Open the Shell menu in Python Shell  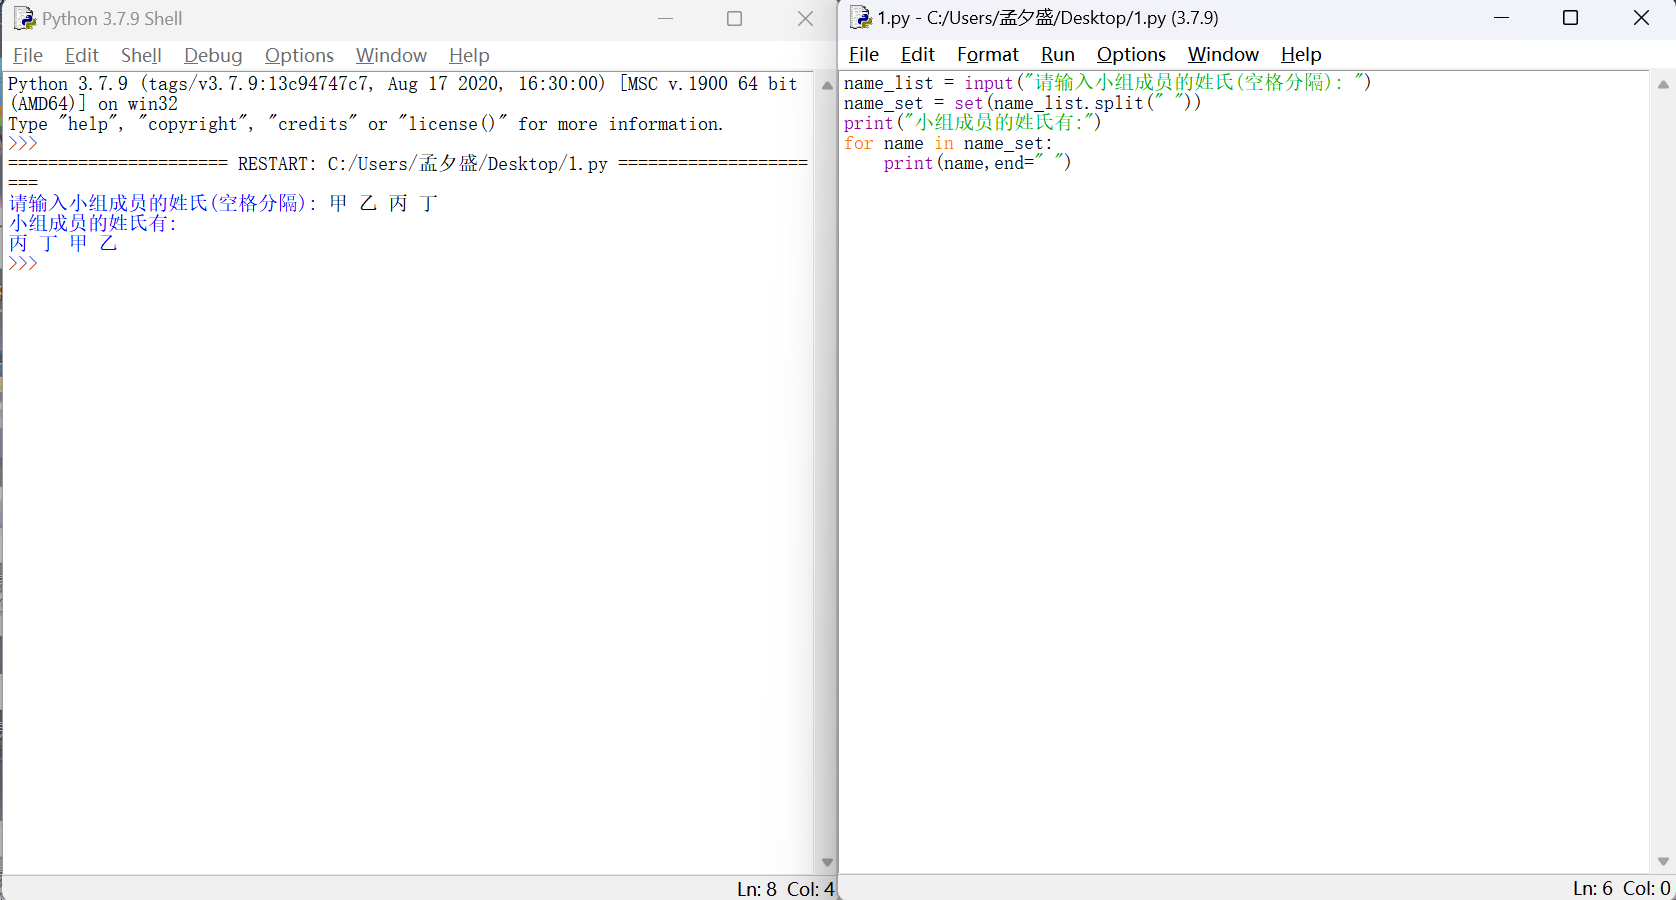141,56
